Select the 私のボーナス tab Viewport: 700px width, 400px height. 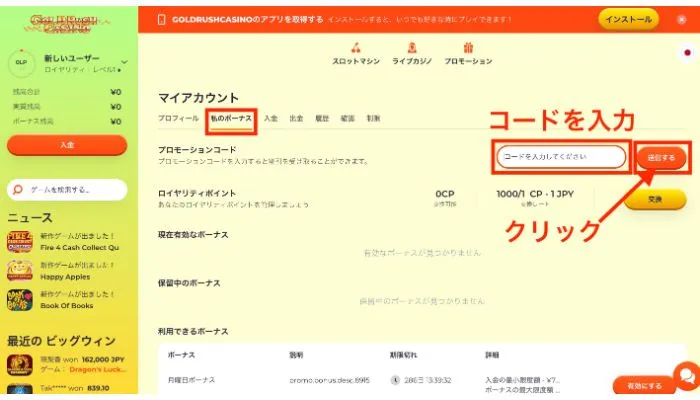pyautogui.click(x=231, y=118)
